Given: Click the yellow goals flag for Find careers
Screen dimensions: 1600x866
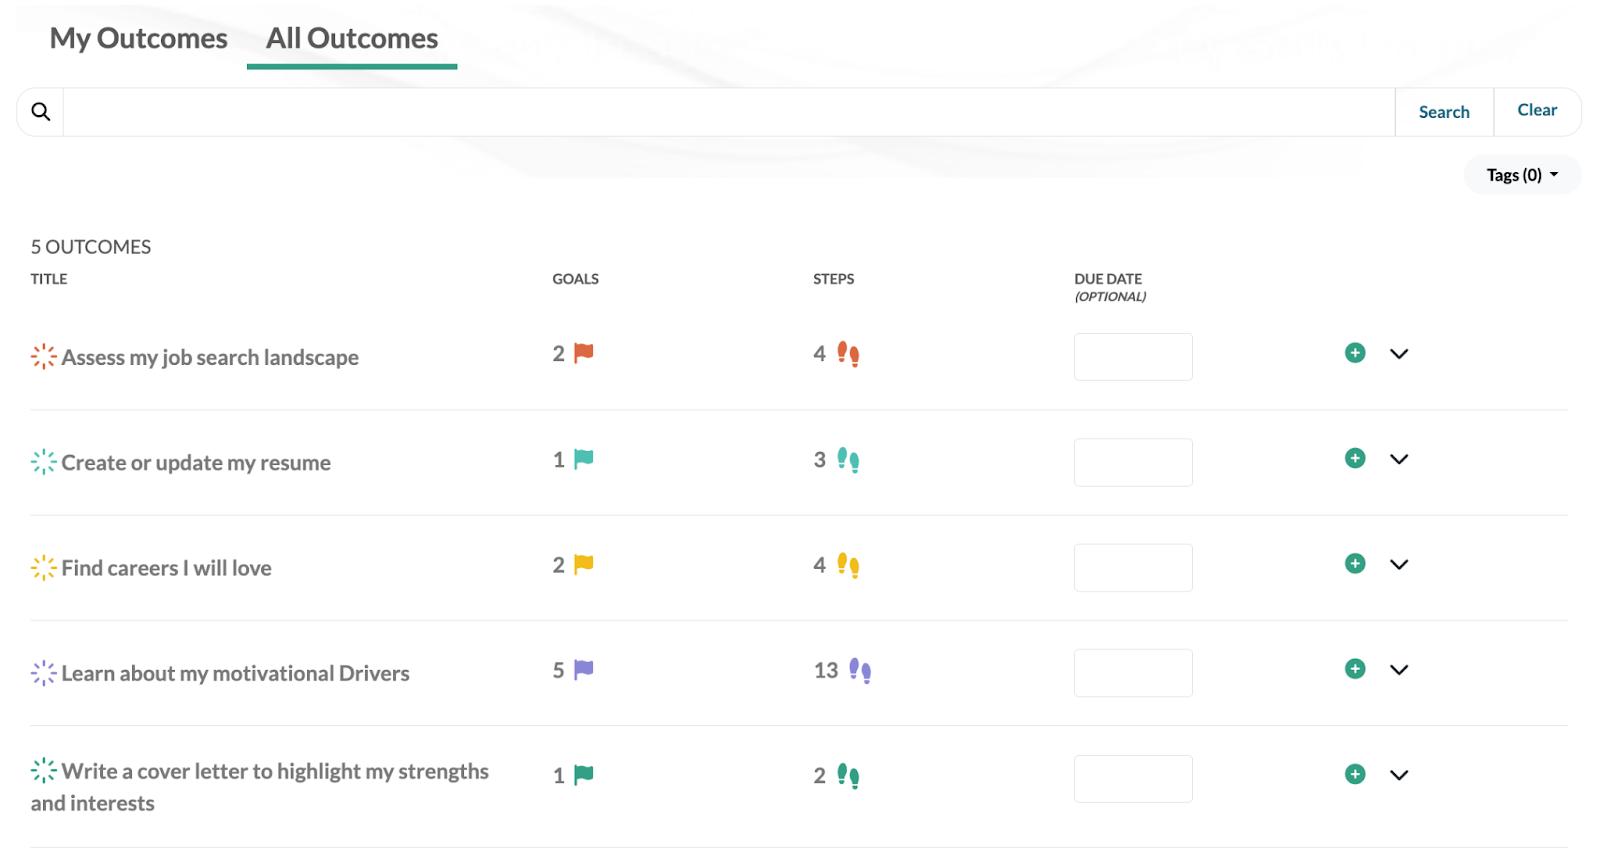Looking at the screenshot, I should pos(584,564).
